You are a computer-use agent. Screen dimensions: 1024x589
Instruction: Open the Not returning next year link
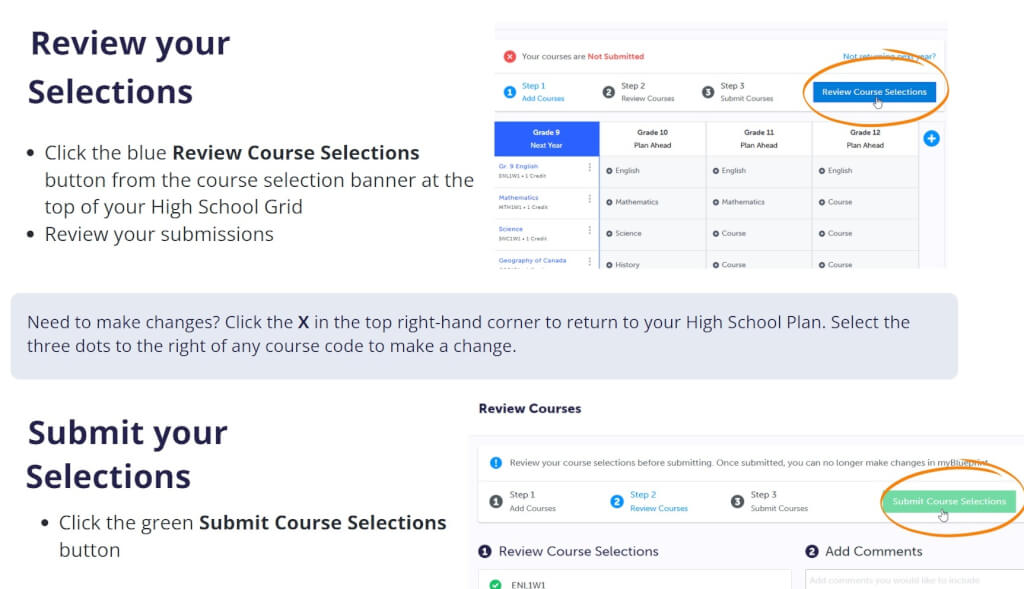[x=889, y=57]
